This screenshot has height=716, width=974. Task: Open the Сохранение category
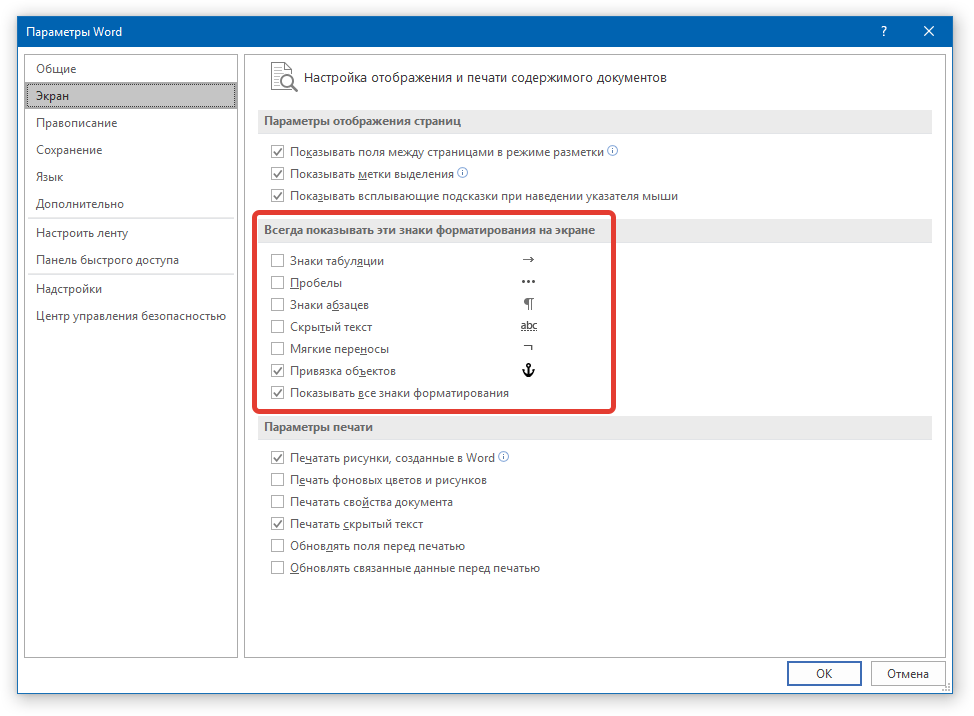(x=131, y=150)
